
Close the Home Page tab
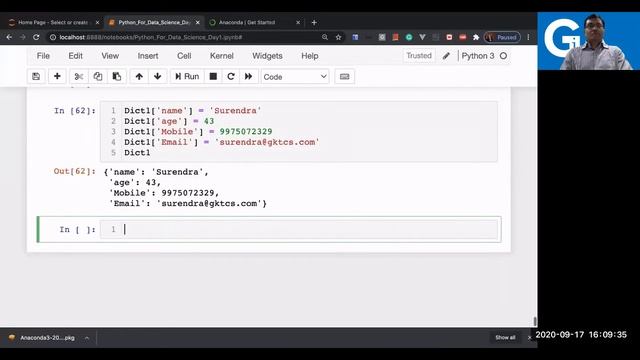tap(97, 22)
